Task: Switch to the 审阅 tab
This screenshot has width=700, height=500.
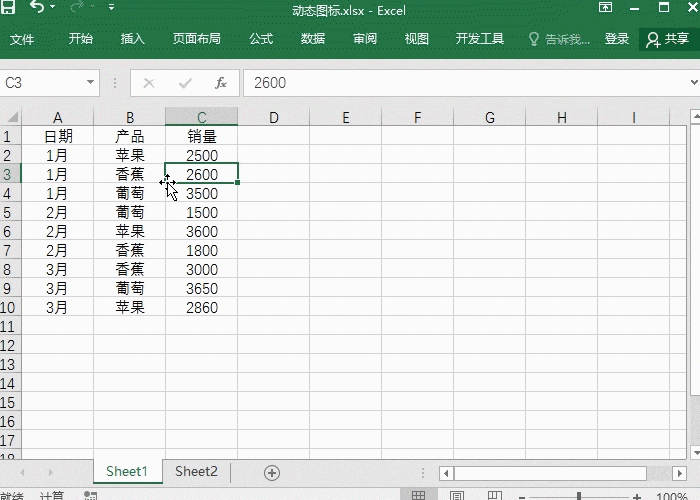Action: pos(365,39)
